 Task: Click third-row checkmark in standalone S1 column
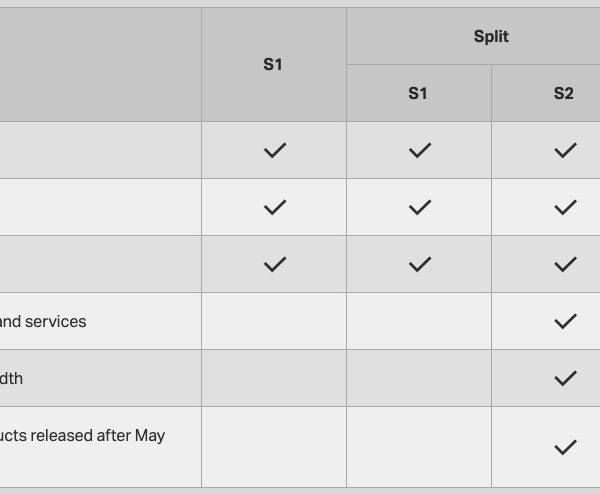tap(274, 265)
